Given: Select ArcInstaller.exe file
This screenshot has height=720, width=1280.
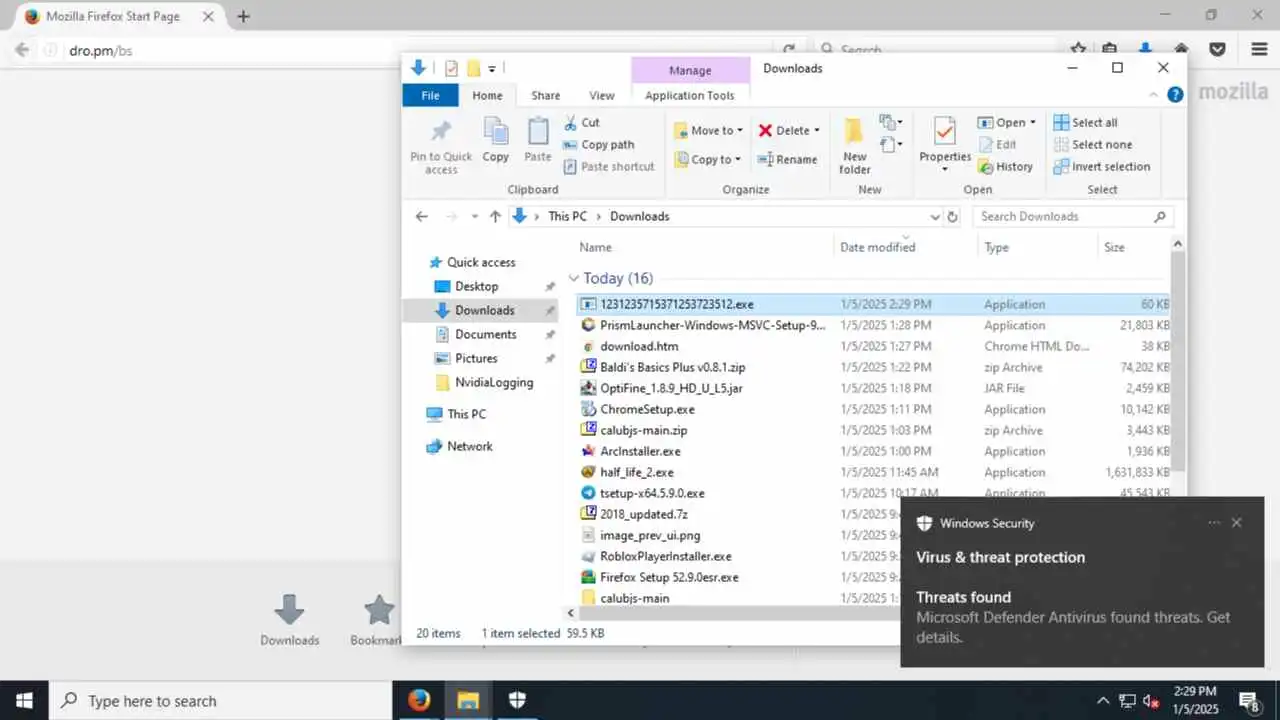Looking at the screenshot, I should click(872, 451).
